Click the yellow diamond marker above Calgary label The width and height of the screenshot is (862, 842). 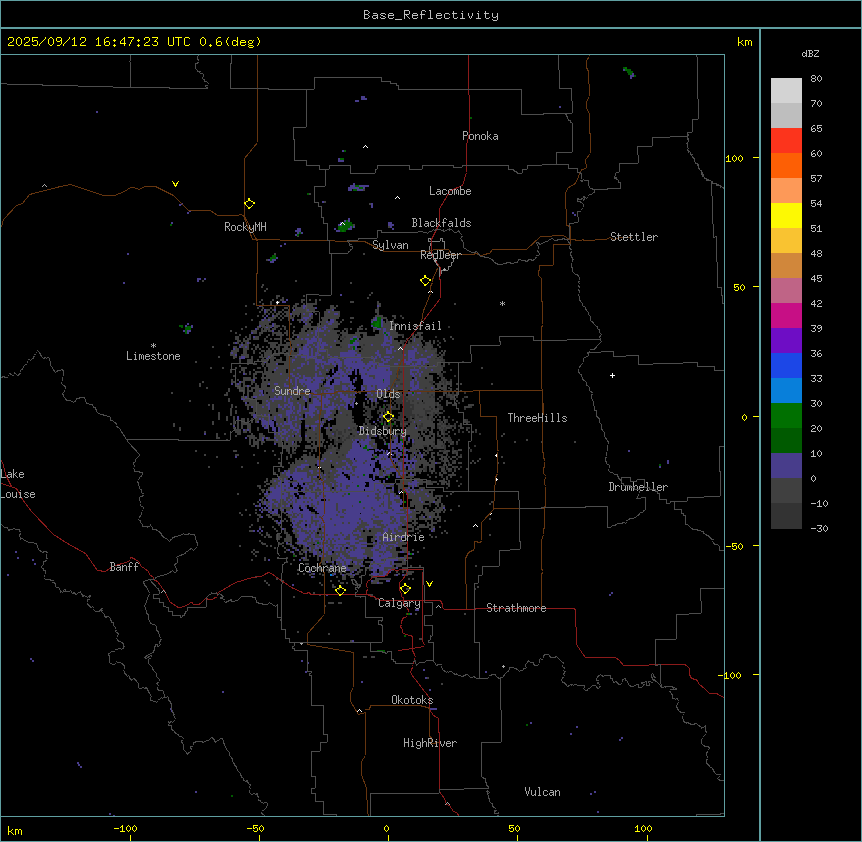point(405,589)
